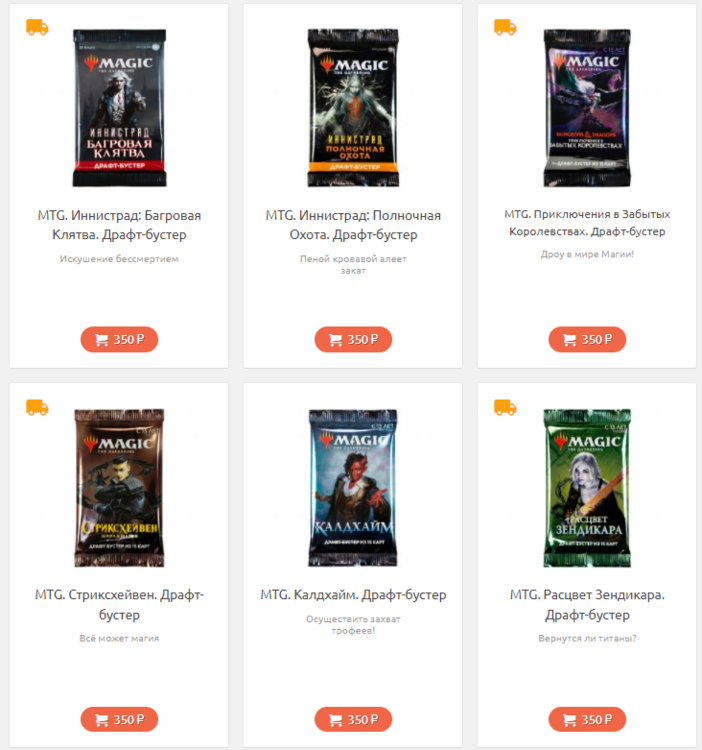The height and width of the screenshot is (750, 702).
Task: Add Багровая Клятва booster to cart for 350 ₽
Action: pyautogui.click(x=119, y=340)
